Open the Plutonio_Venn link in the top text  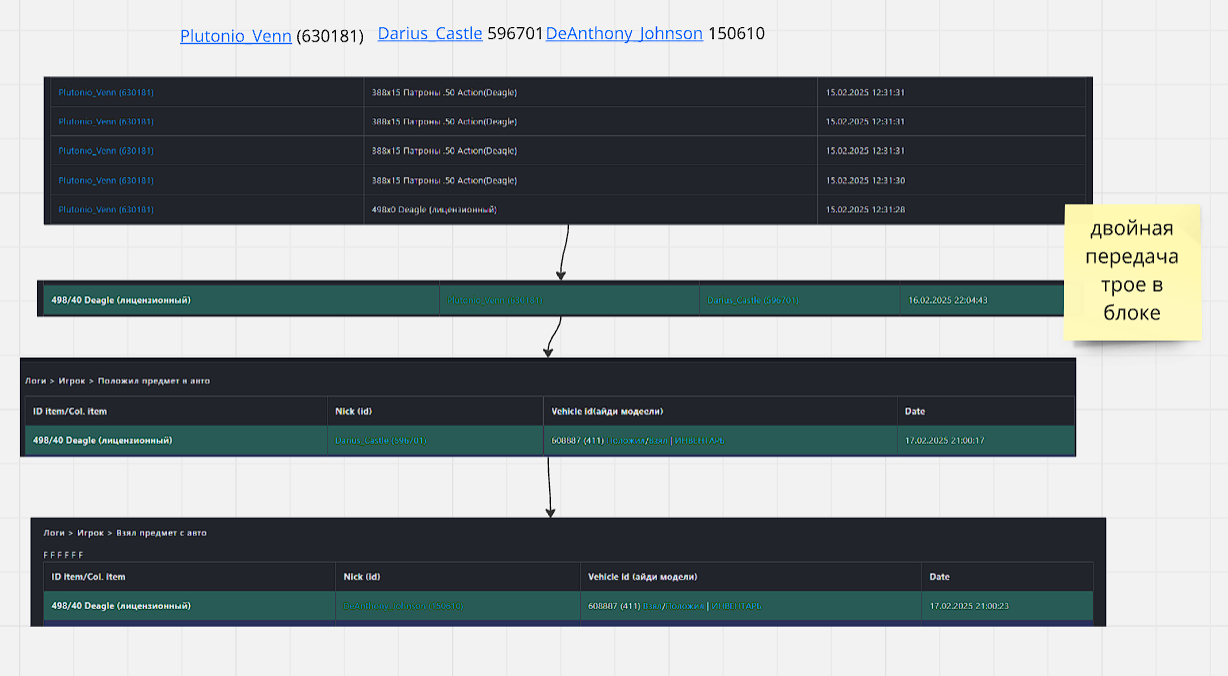click(x=235, y=37)
